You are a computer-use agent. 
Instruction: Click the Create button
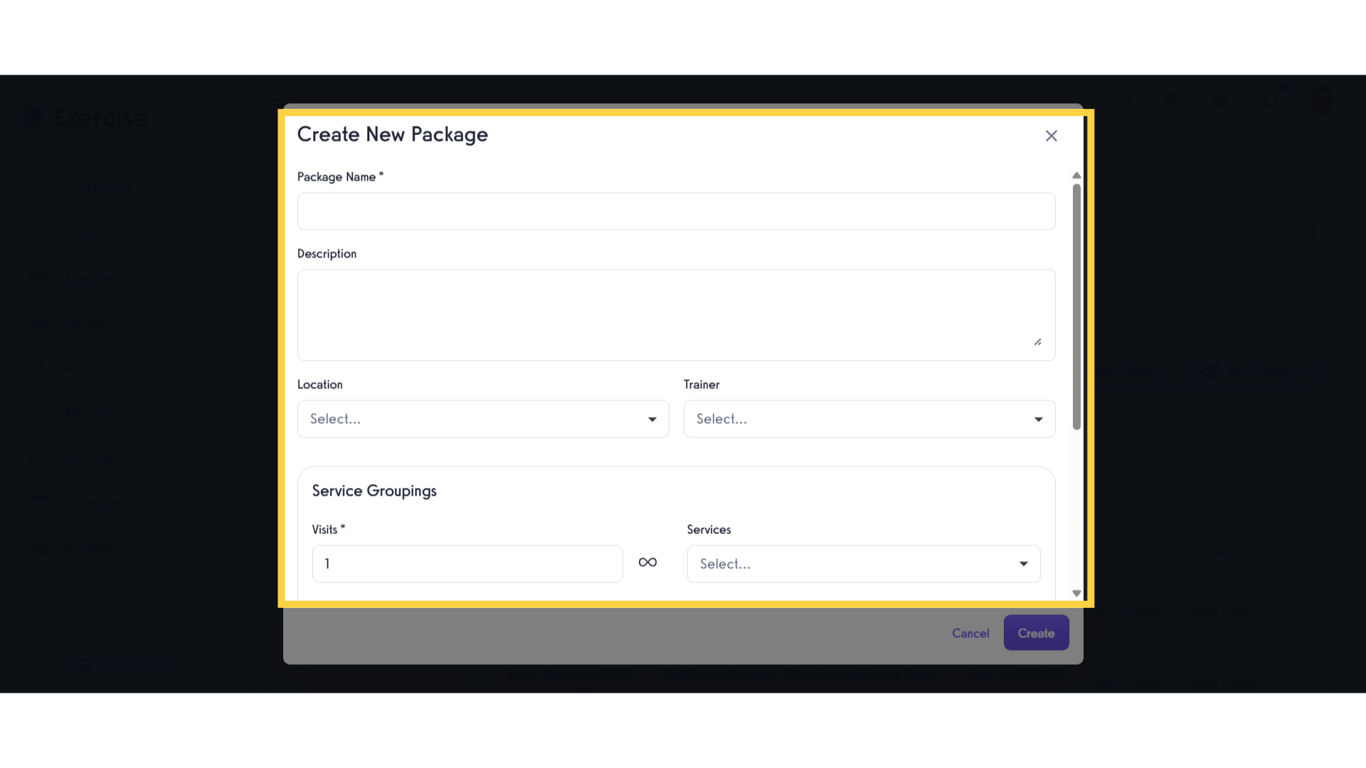[x=1036, y=633]
